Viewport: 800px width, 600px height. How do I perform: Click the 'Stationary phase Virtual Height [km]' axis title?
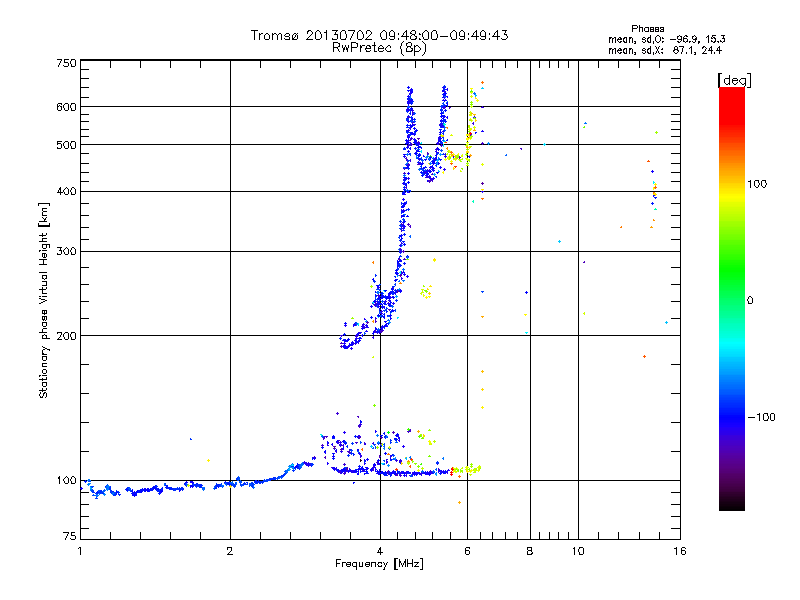43,300
